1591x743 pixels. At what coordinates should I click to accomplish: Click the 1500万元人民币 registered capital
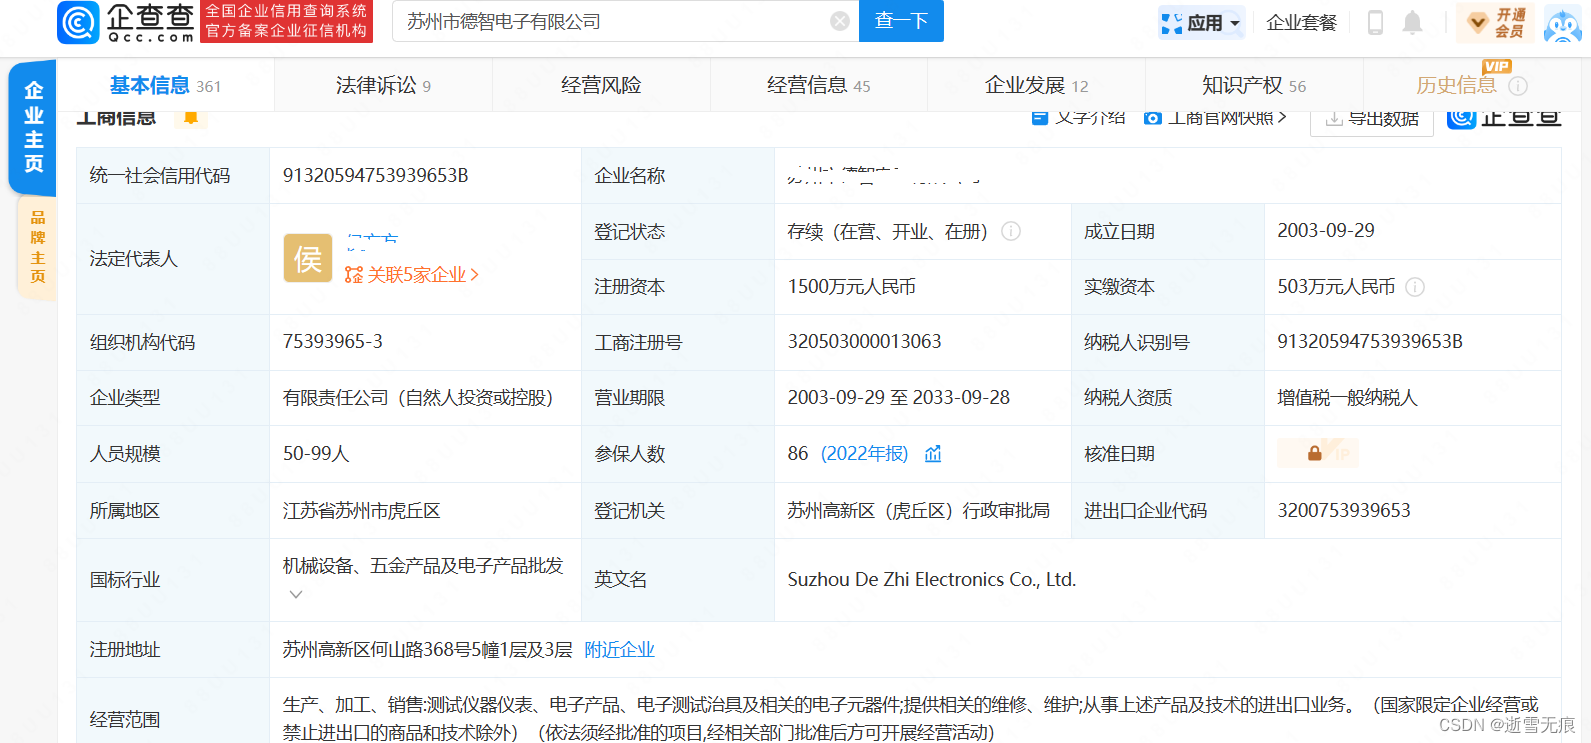(x=852, y=287)
